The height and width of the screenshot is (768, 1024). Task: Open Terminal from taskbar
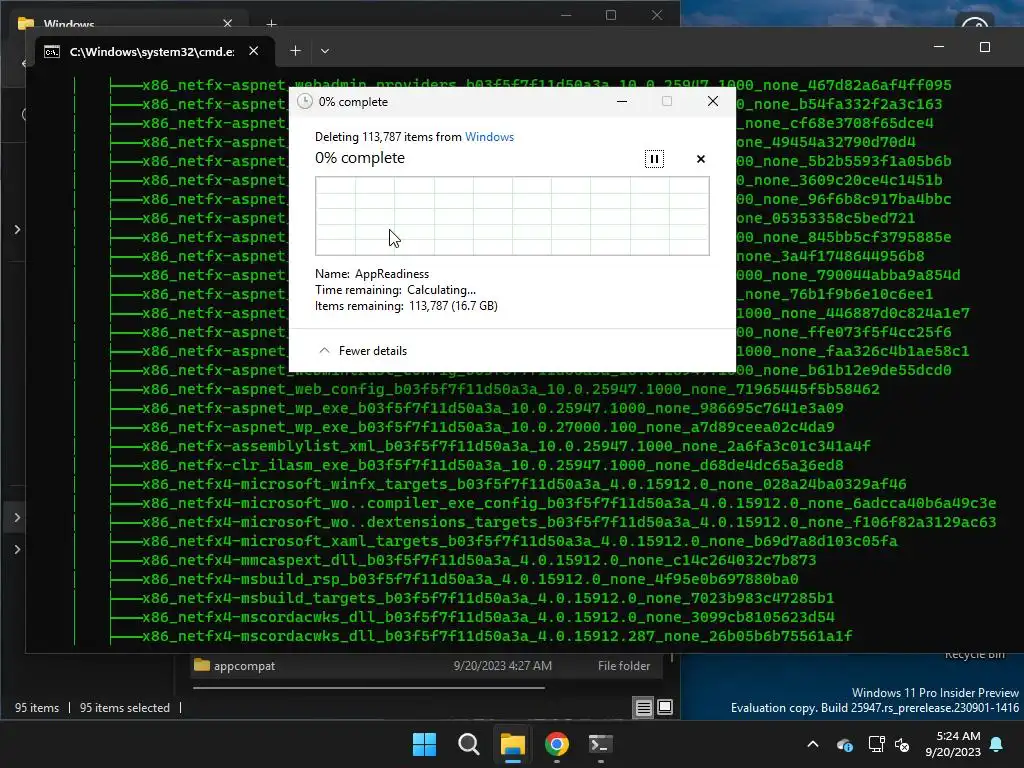pos(601,744)
